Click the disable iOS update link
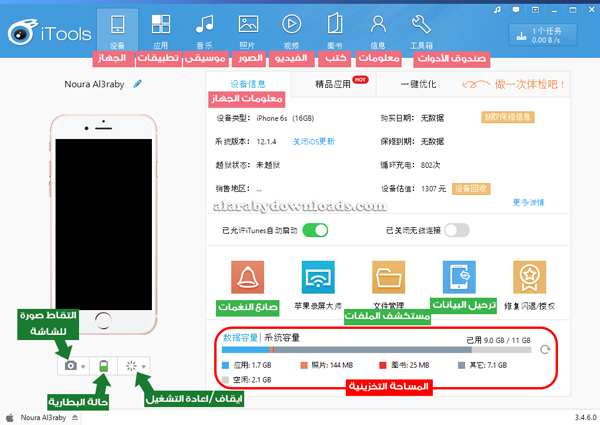Screen dimensions: 600x425 pyautogui.click(x=314, y=142)
